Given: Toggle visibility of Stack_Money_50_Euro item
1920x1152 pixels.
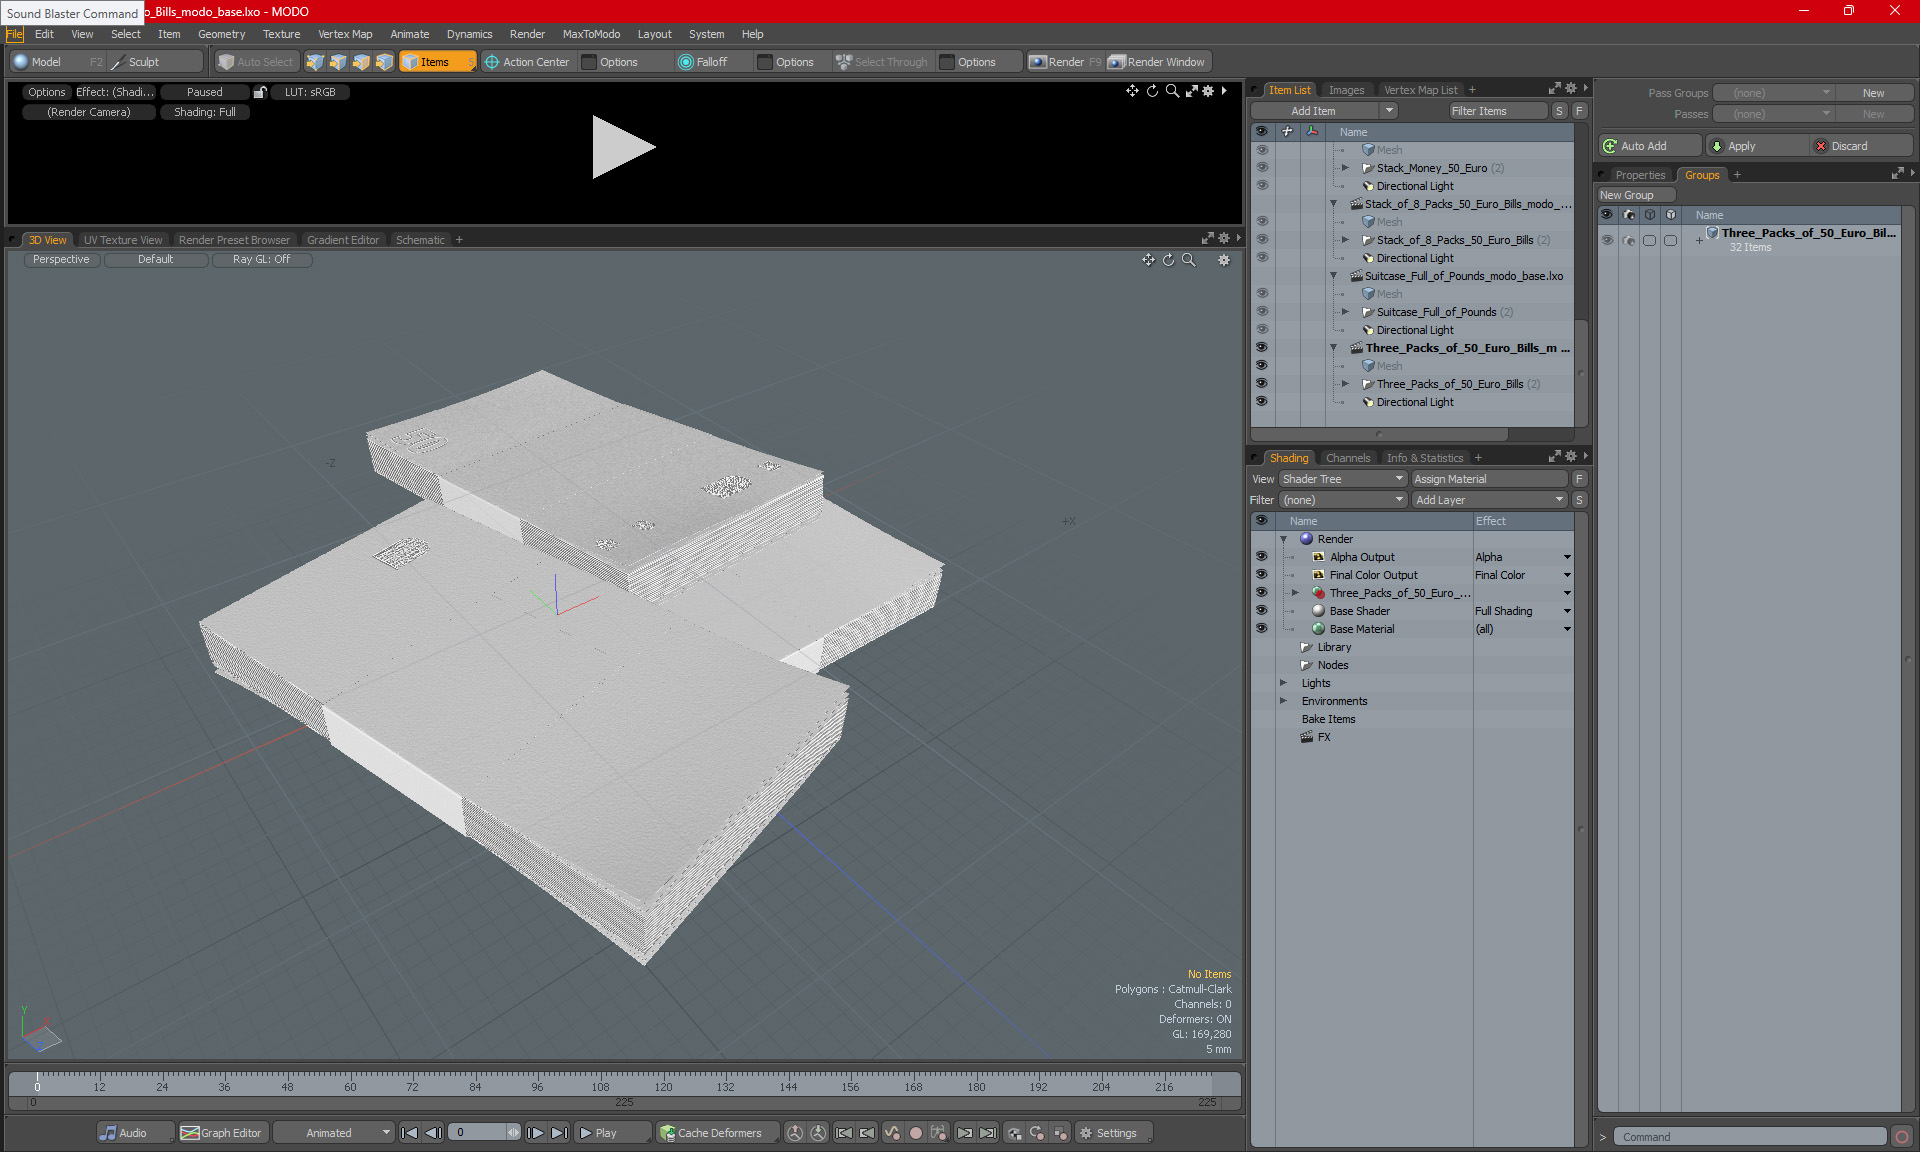Looking at the screenshot, I should coord(1261,168).
